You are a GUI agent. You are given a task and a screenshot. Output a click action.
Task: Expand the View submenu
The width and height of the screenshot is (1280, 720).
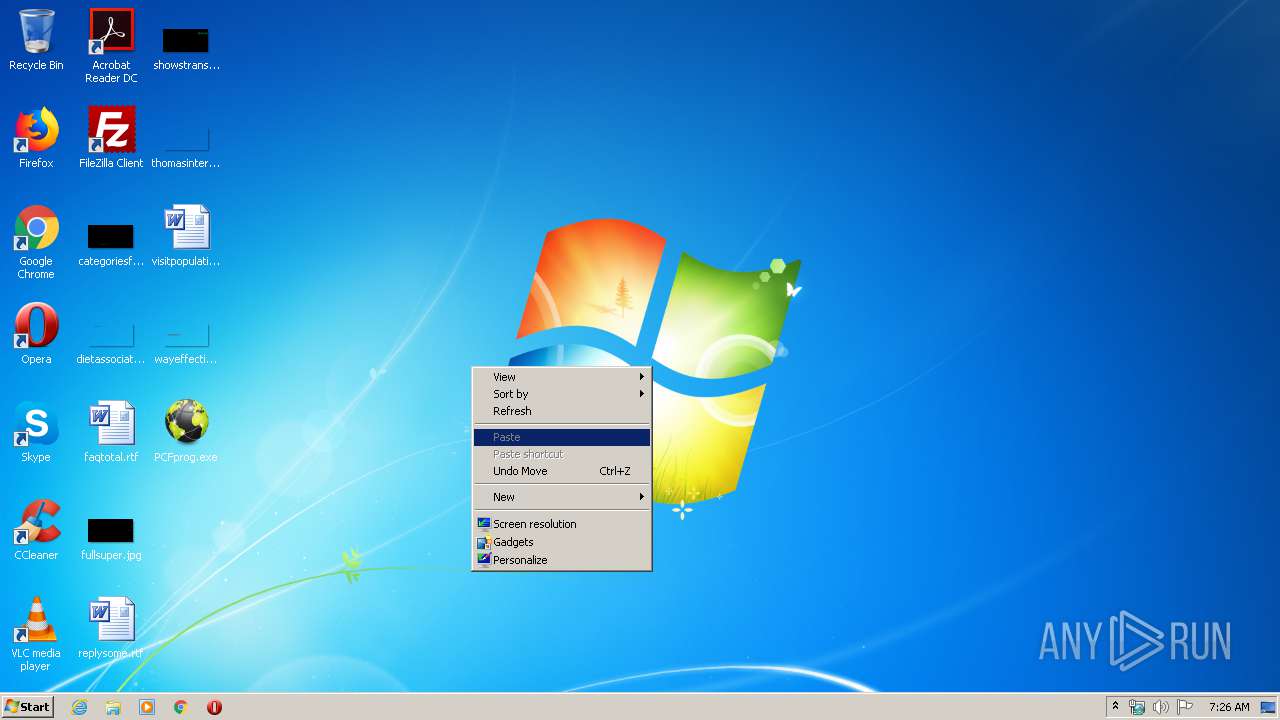562,377
